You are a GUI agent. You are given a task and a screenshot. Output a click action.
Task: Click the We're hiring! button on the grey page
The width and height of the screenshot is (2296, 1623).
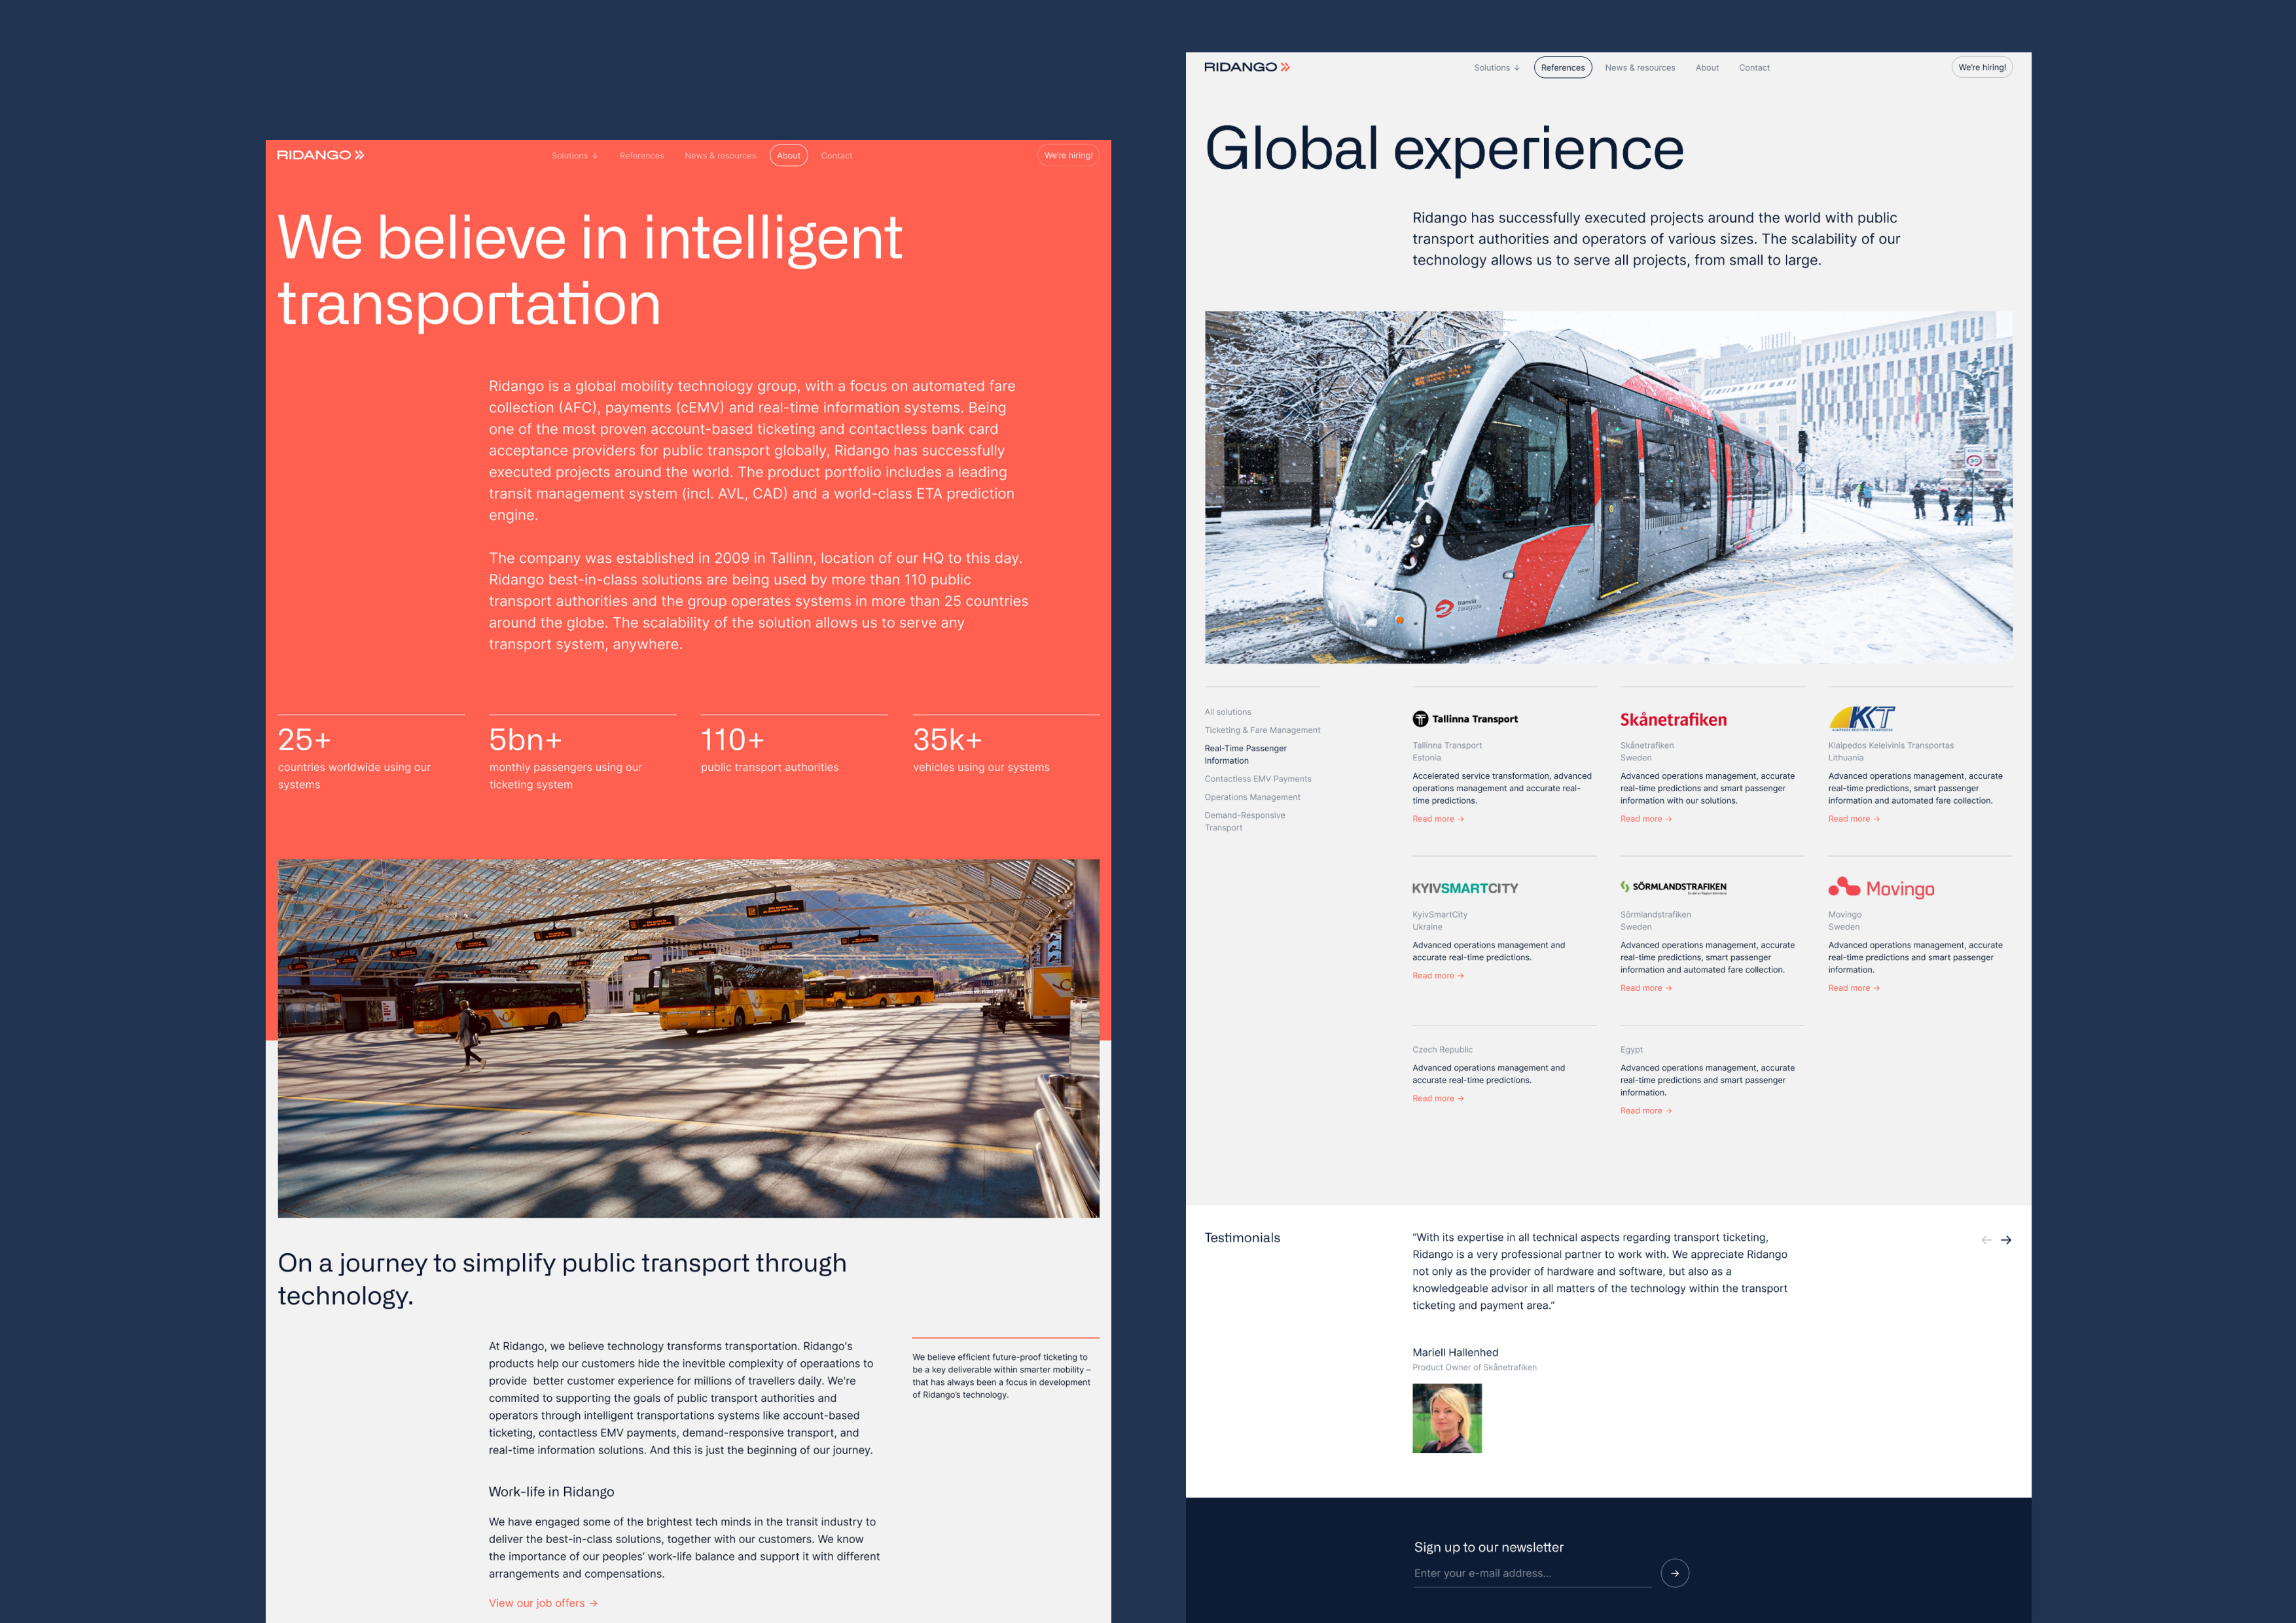point(1981,68)
